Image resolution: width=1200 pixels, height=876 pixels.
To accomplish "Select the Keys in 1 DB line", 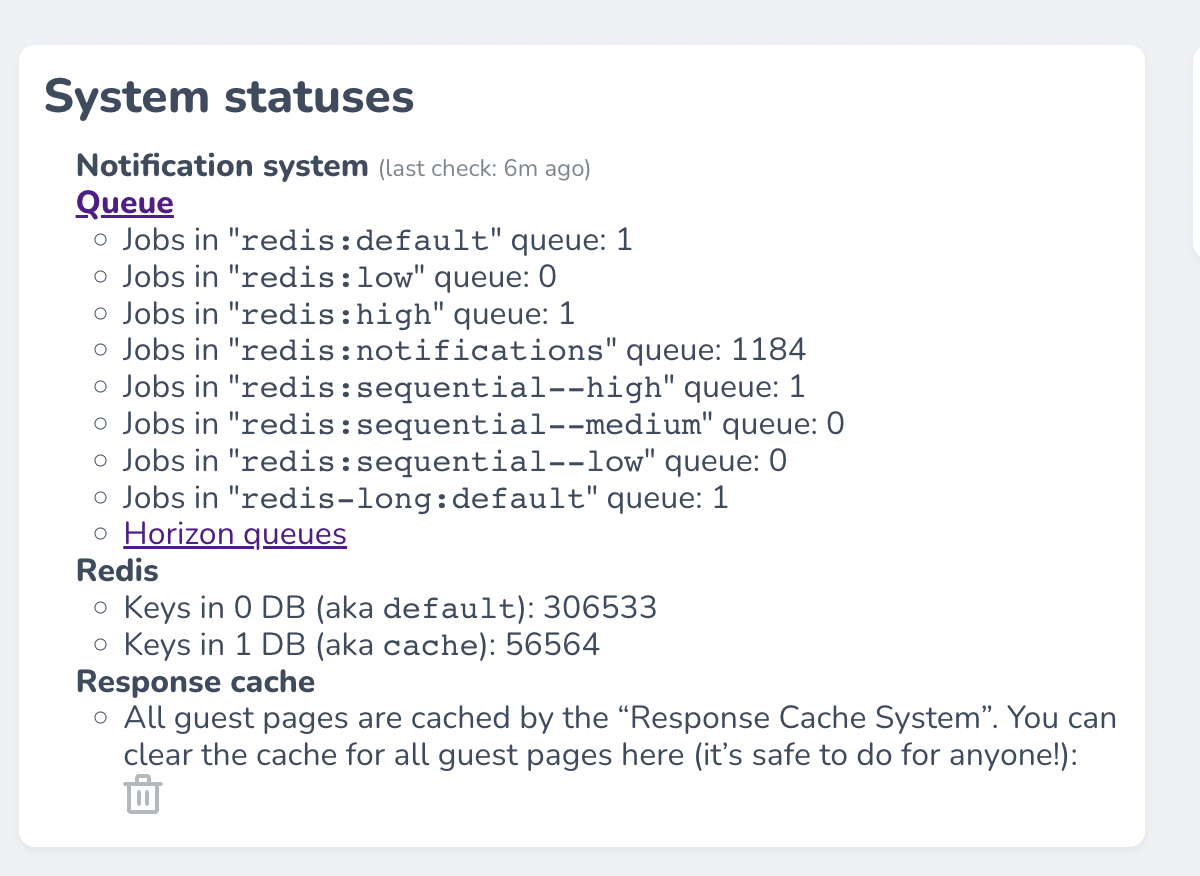I will 361,645.
